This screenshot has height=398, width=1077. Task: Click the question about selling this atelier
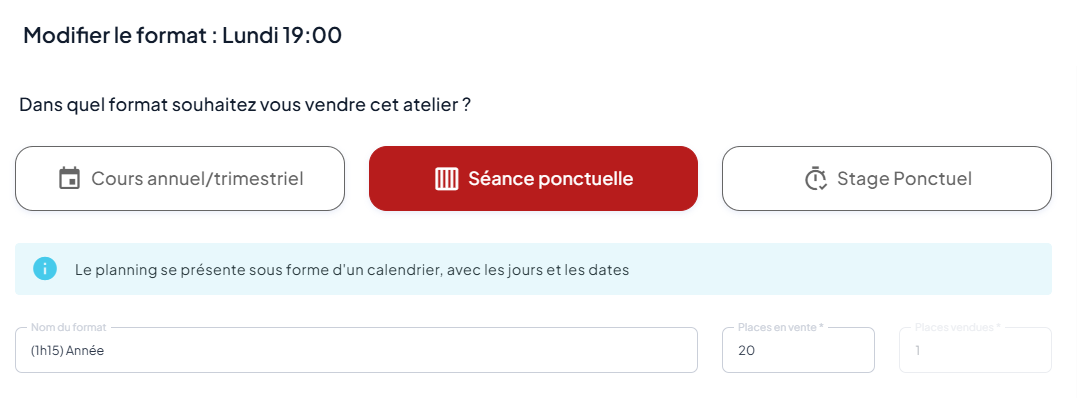[245, 106]
